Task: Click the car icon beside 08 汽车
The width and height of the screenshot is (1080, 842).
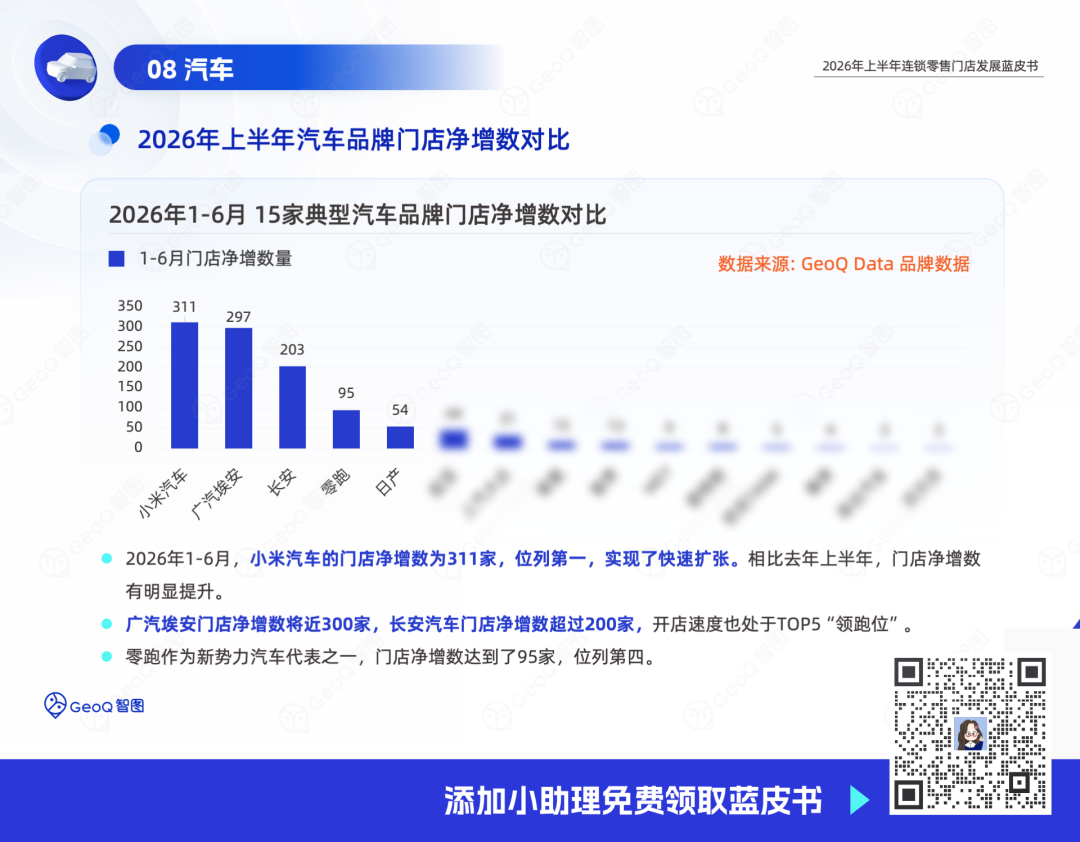Action: pos(66,68)
